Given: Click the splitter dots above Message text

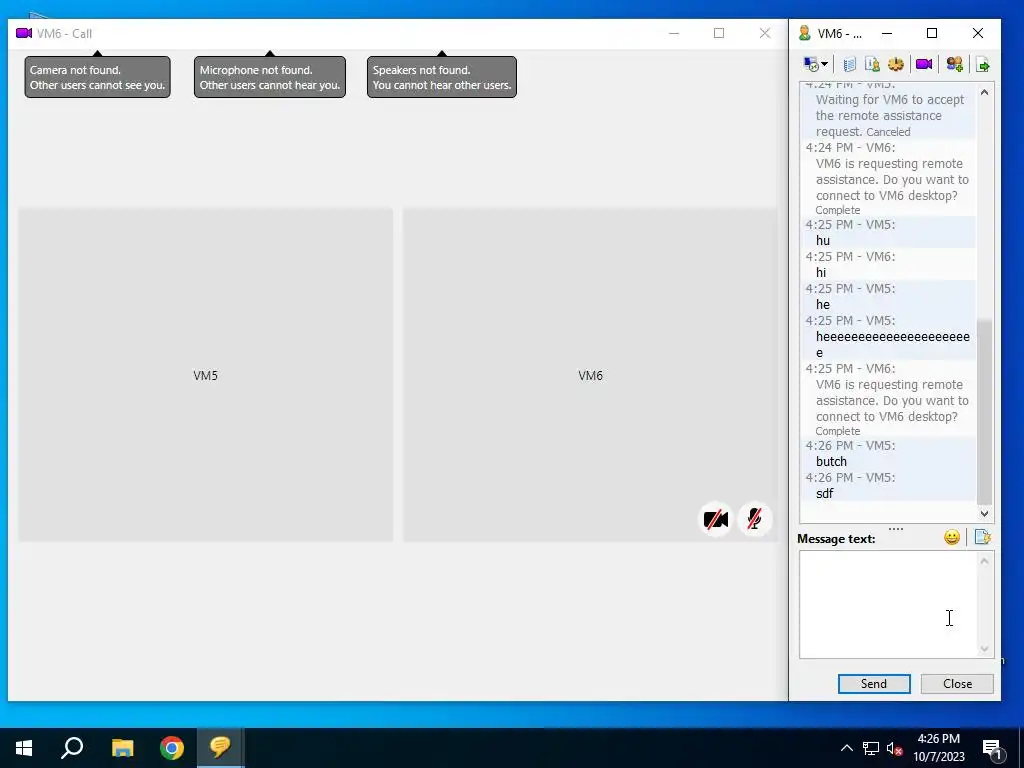Looking at the screenshot, I should coord(896,529).
